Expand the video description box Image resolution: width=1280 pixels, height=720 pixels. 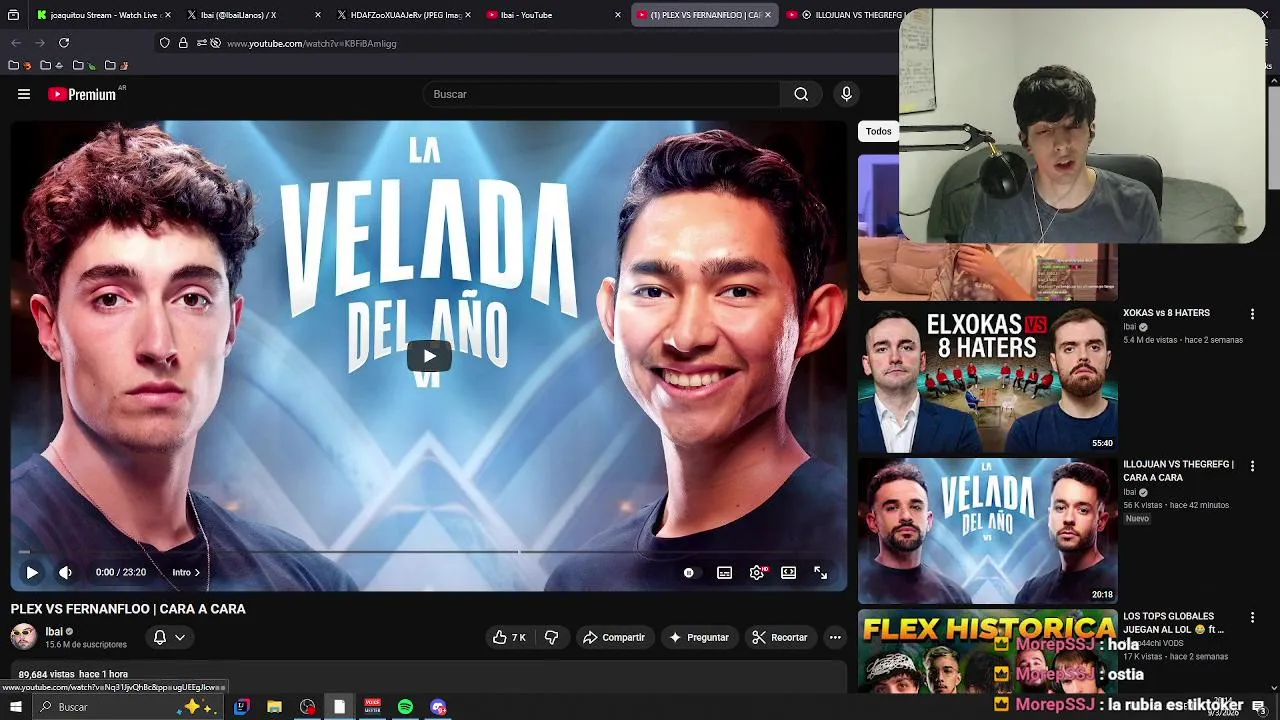[x=429, y=675]
